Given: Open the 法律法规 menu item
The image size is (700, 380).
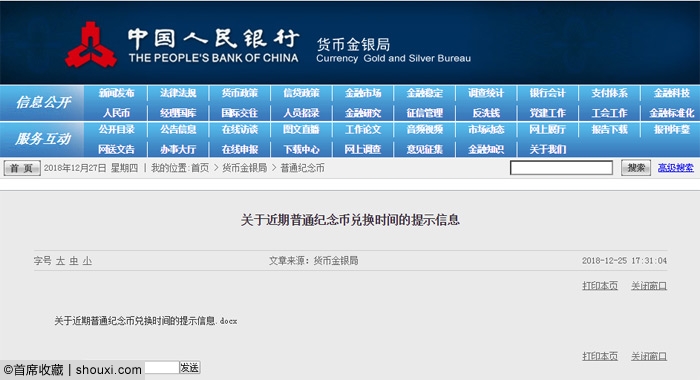Looking at the screenshot, I should 178,93.
